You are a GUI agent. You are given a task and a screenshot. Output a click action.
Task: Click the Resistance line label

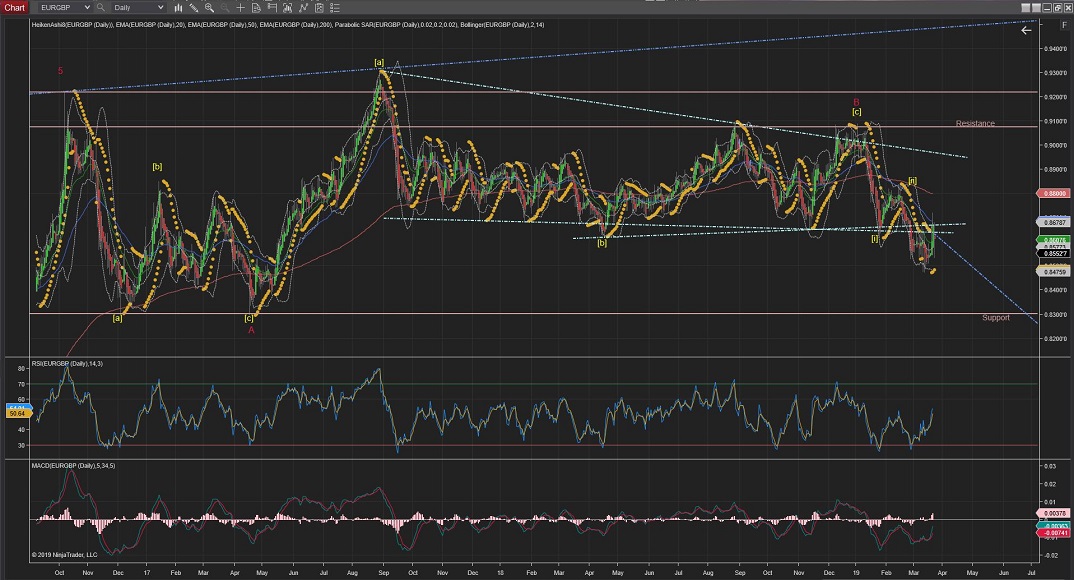click(x=975, y=123)
